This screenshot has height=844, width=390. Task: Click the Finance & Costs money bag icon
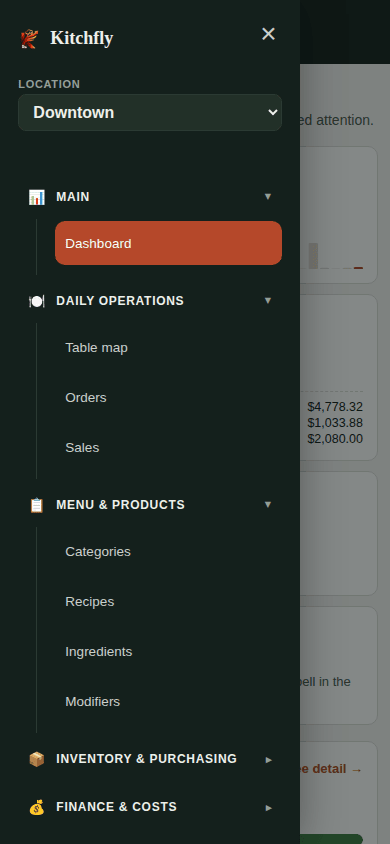[x=37, y=807]
